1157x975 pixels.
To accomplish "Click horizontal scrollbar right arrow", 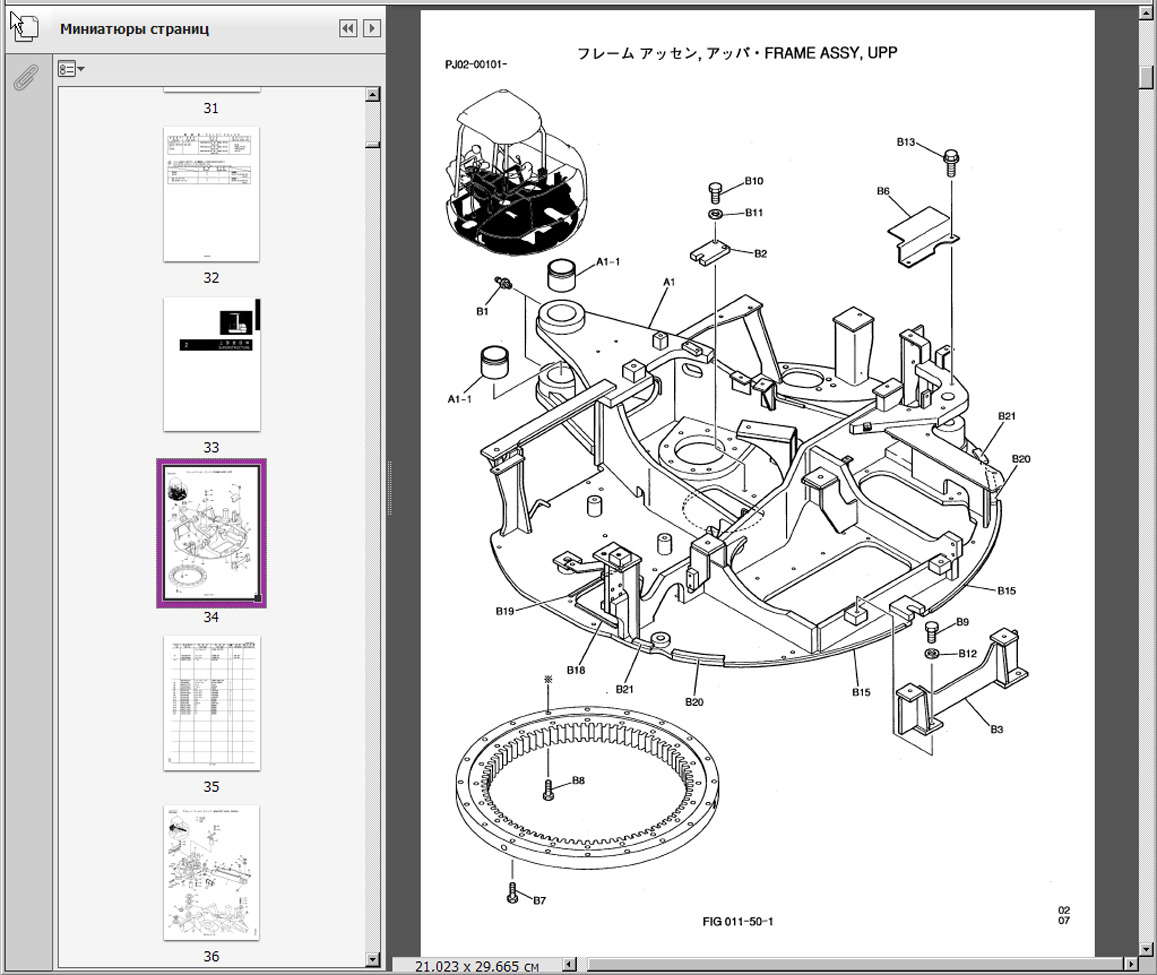I will 1130,966.
